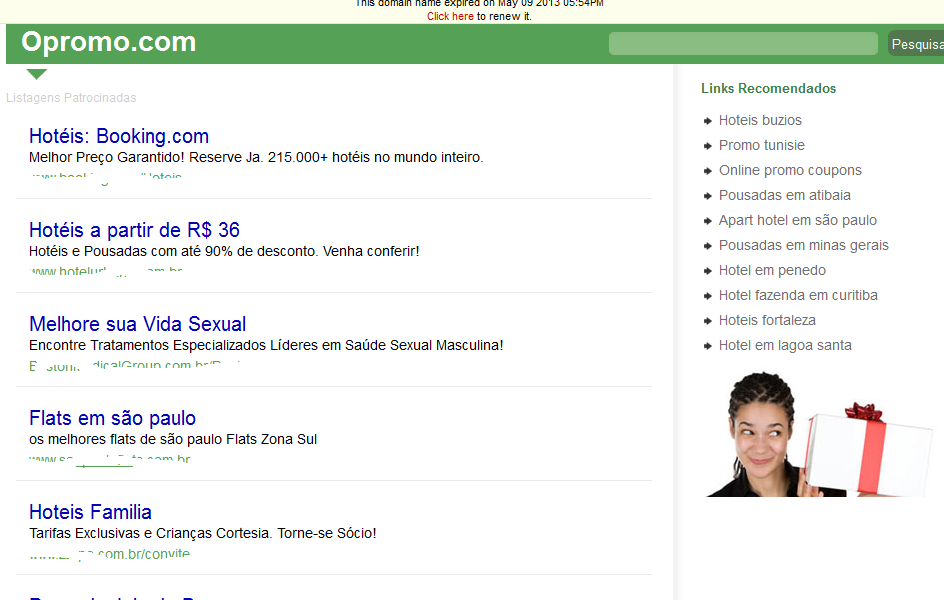Click the 'Click here' renew domain link

click(450, 16)
